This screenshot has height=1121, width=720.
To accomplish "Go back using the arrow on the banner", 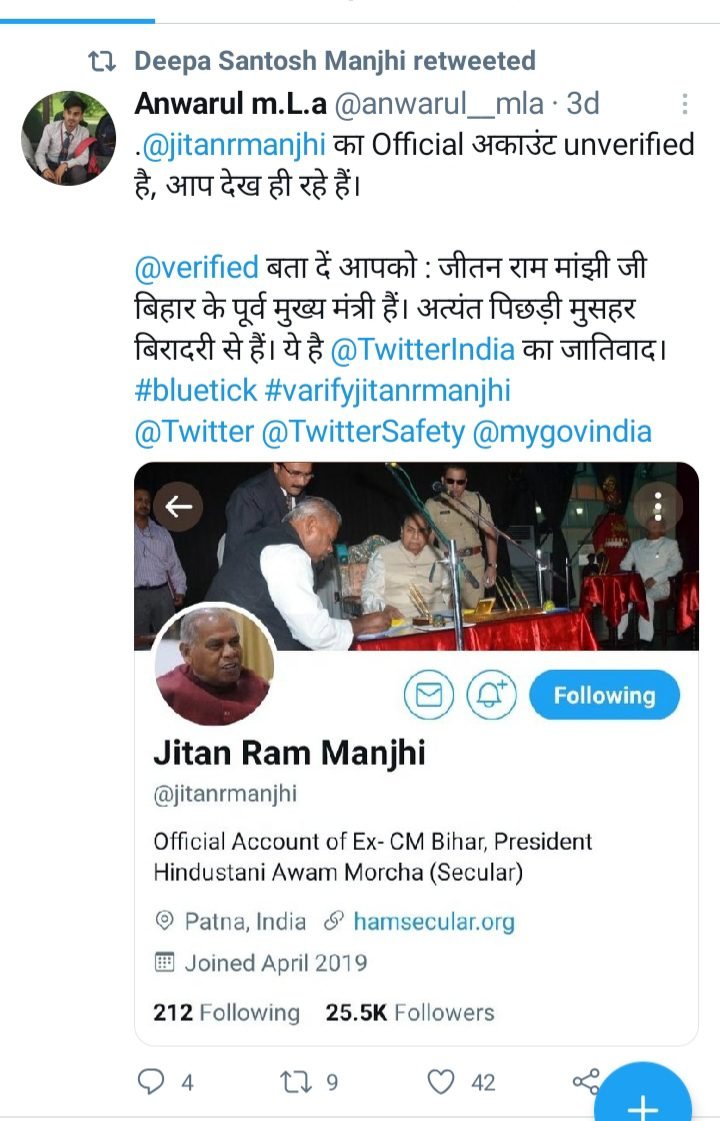I will coord(179,507).
